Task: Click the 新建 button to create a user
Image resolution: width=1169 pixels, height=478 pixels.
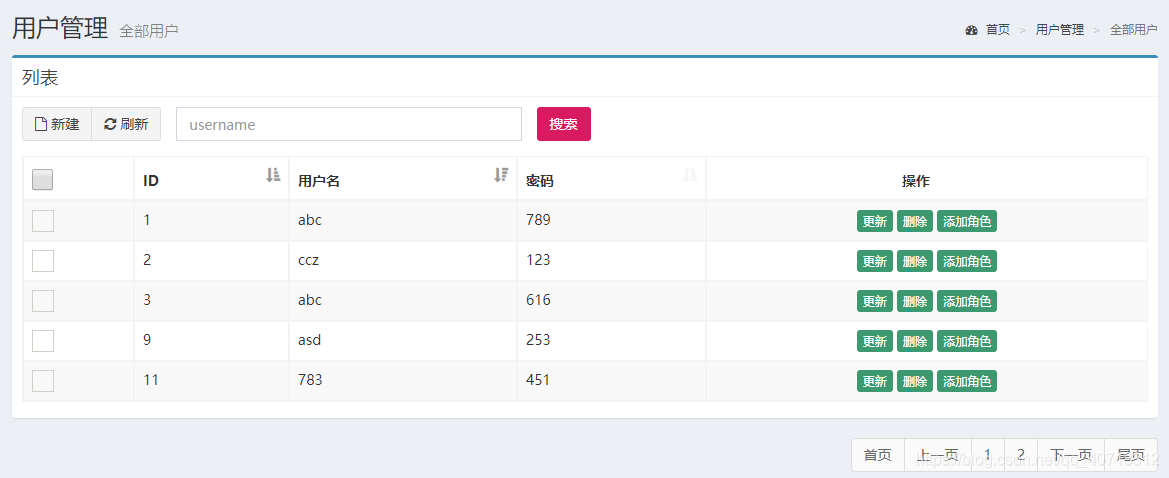Action: click(57, 124)
